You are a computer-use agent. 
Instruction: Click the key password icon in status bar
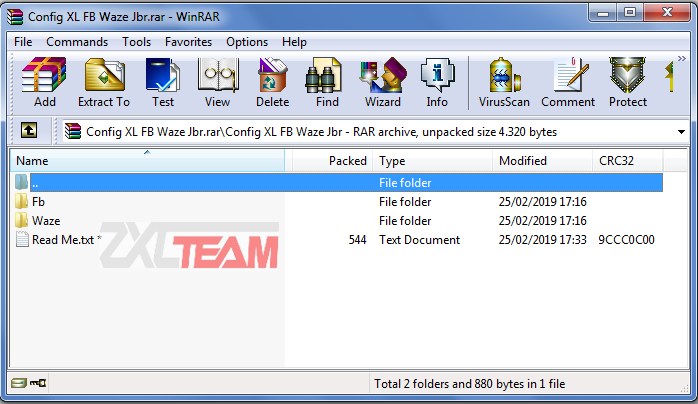tap(38, 383)
